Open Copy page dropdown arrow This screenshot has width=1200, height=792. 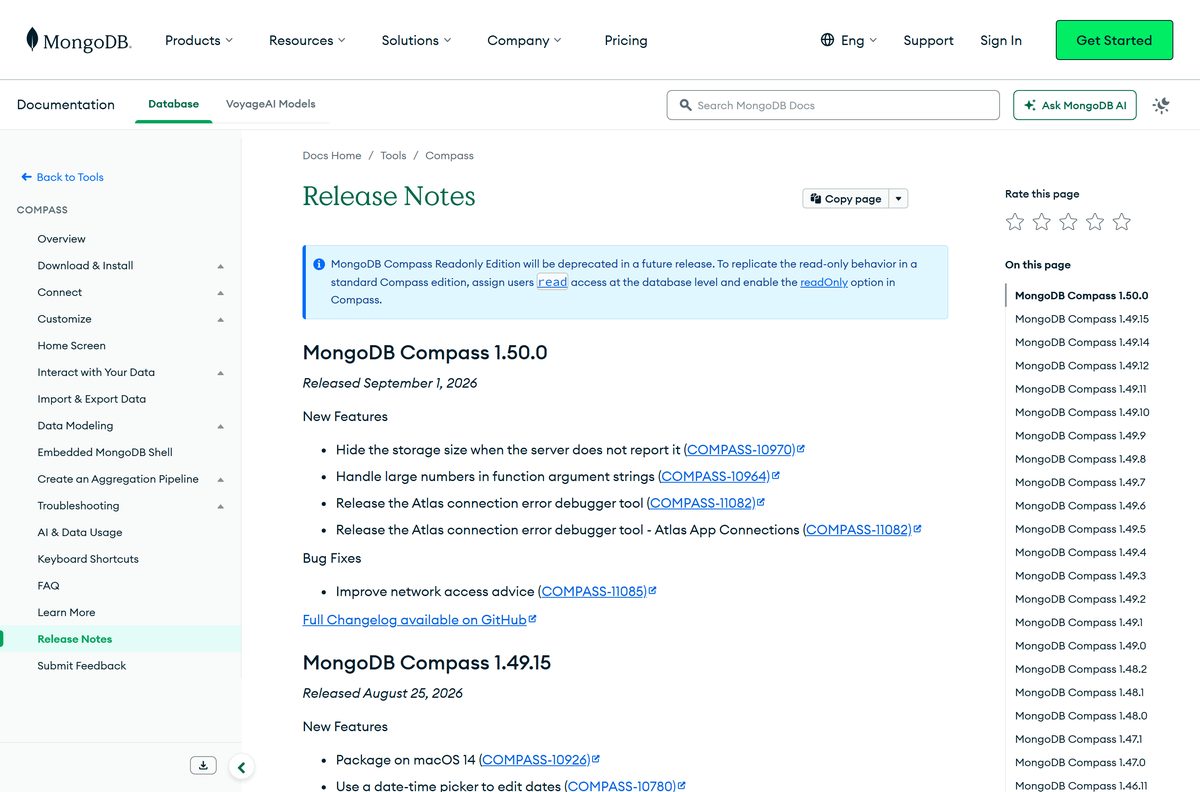point(898,199)
